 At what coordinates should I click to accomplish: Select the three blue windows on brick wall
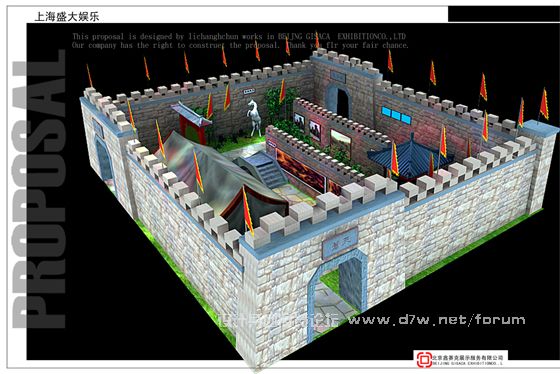(x=396, y=115)
